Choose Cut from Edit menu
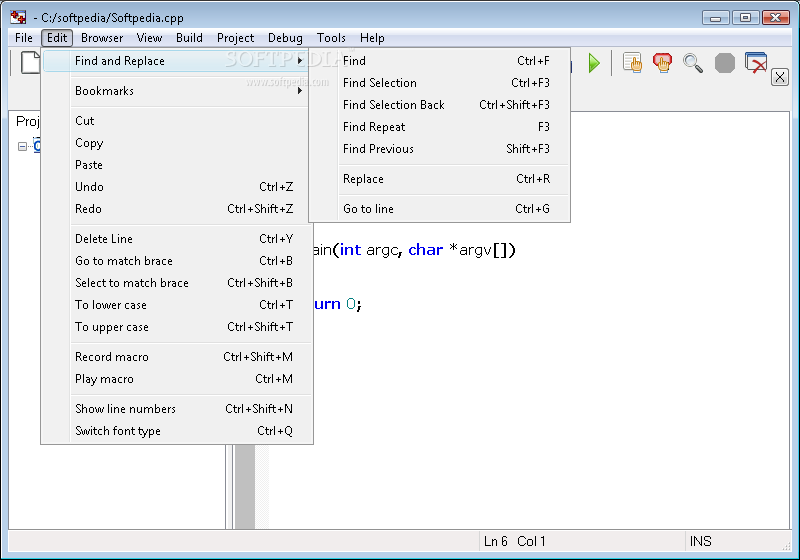This screenshot has height=560, width=800. (x=176, y=121)
